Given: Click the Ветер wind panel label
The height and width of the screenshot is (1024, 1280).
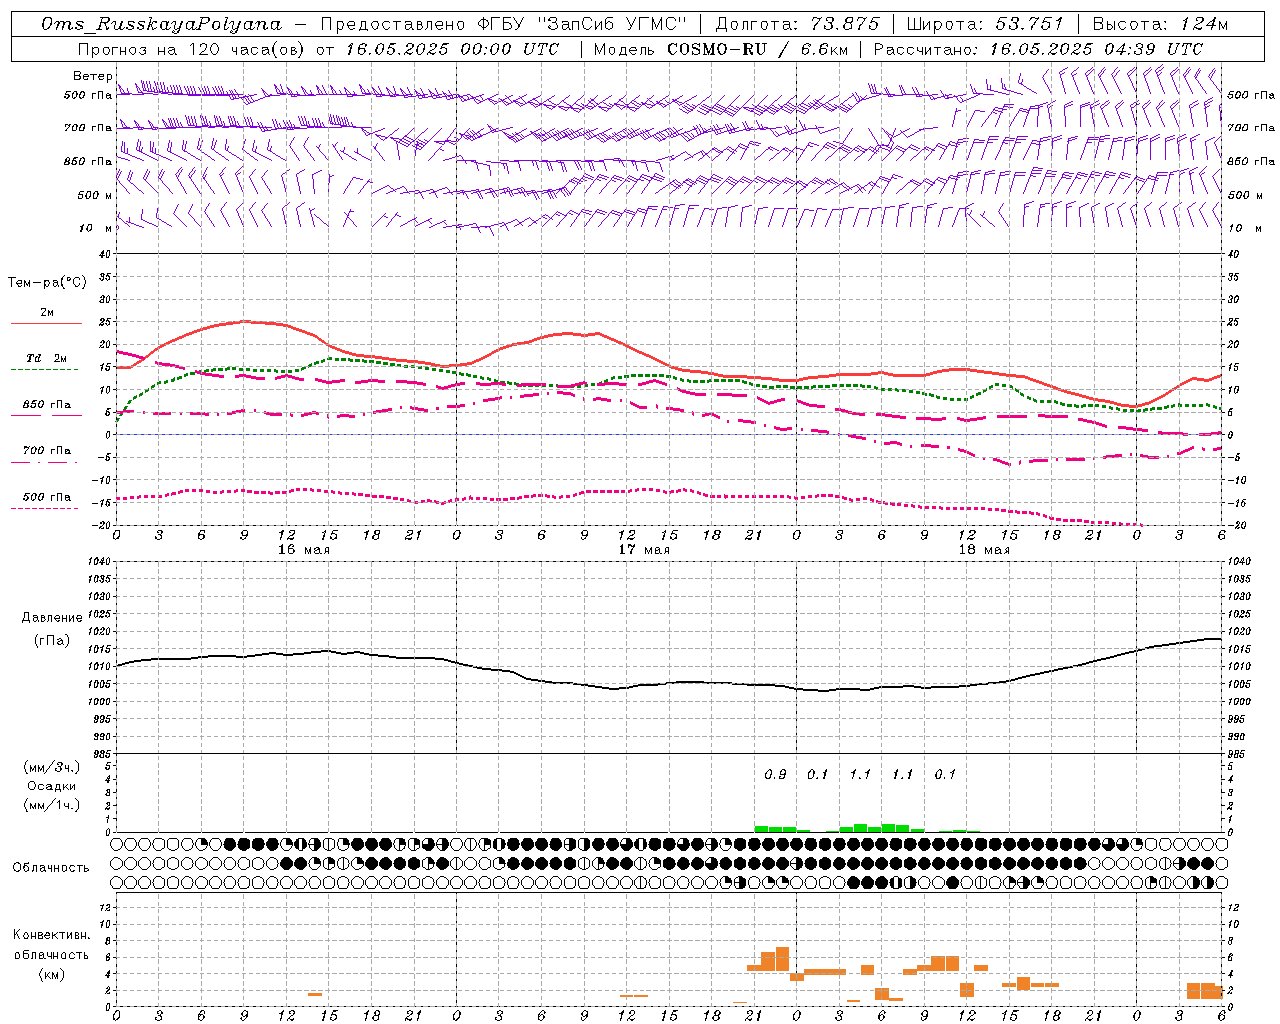Looking at the screenshot, I should [92, 76].
